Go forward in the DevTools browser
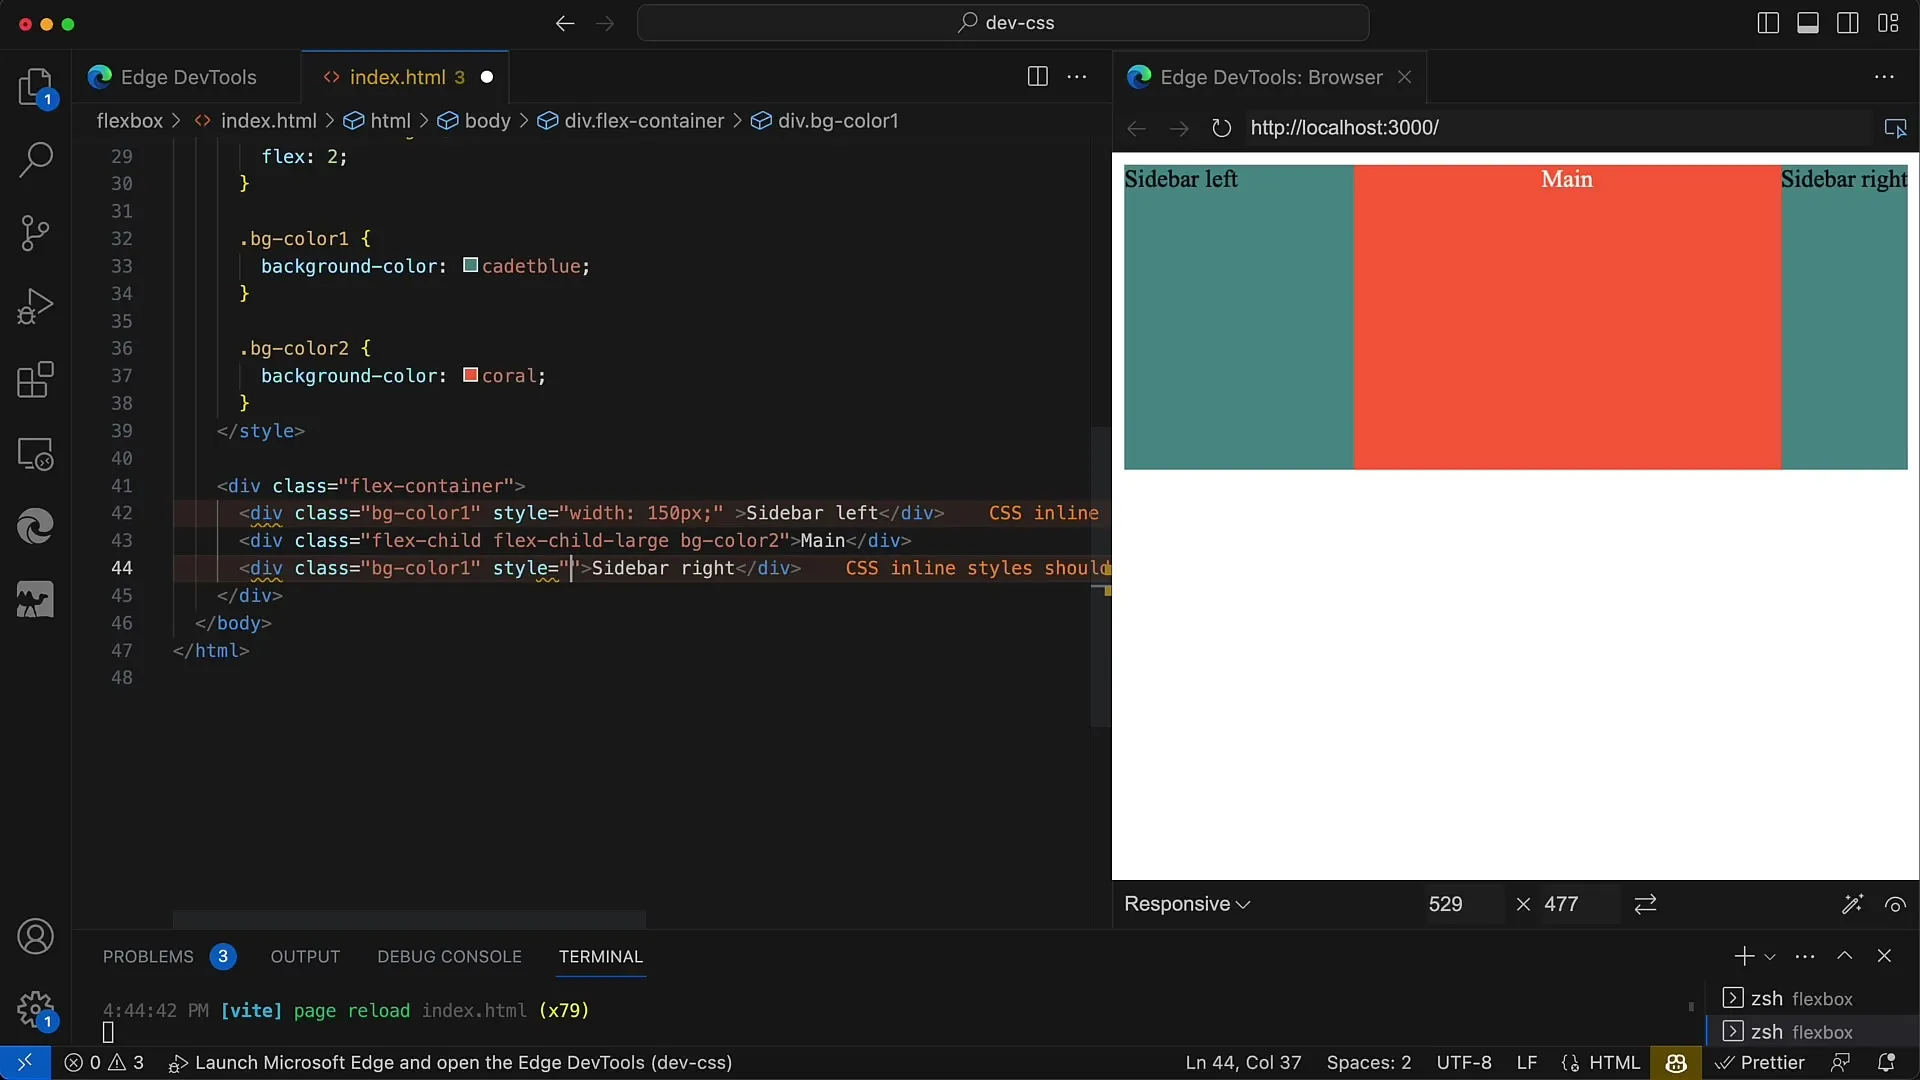This screenshot has width=1920, height=1080. click(1179, 128)
